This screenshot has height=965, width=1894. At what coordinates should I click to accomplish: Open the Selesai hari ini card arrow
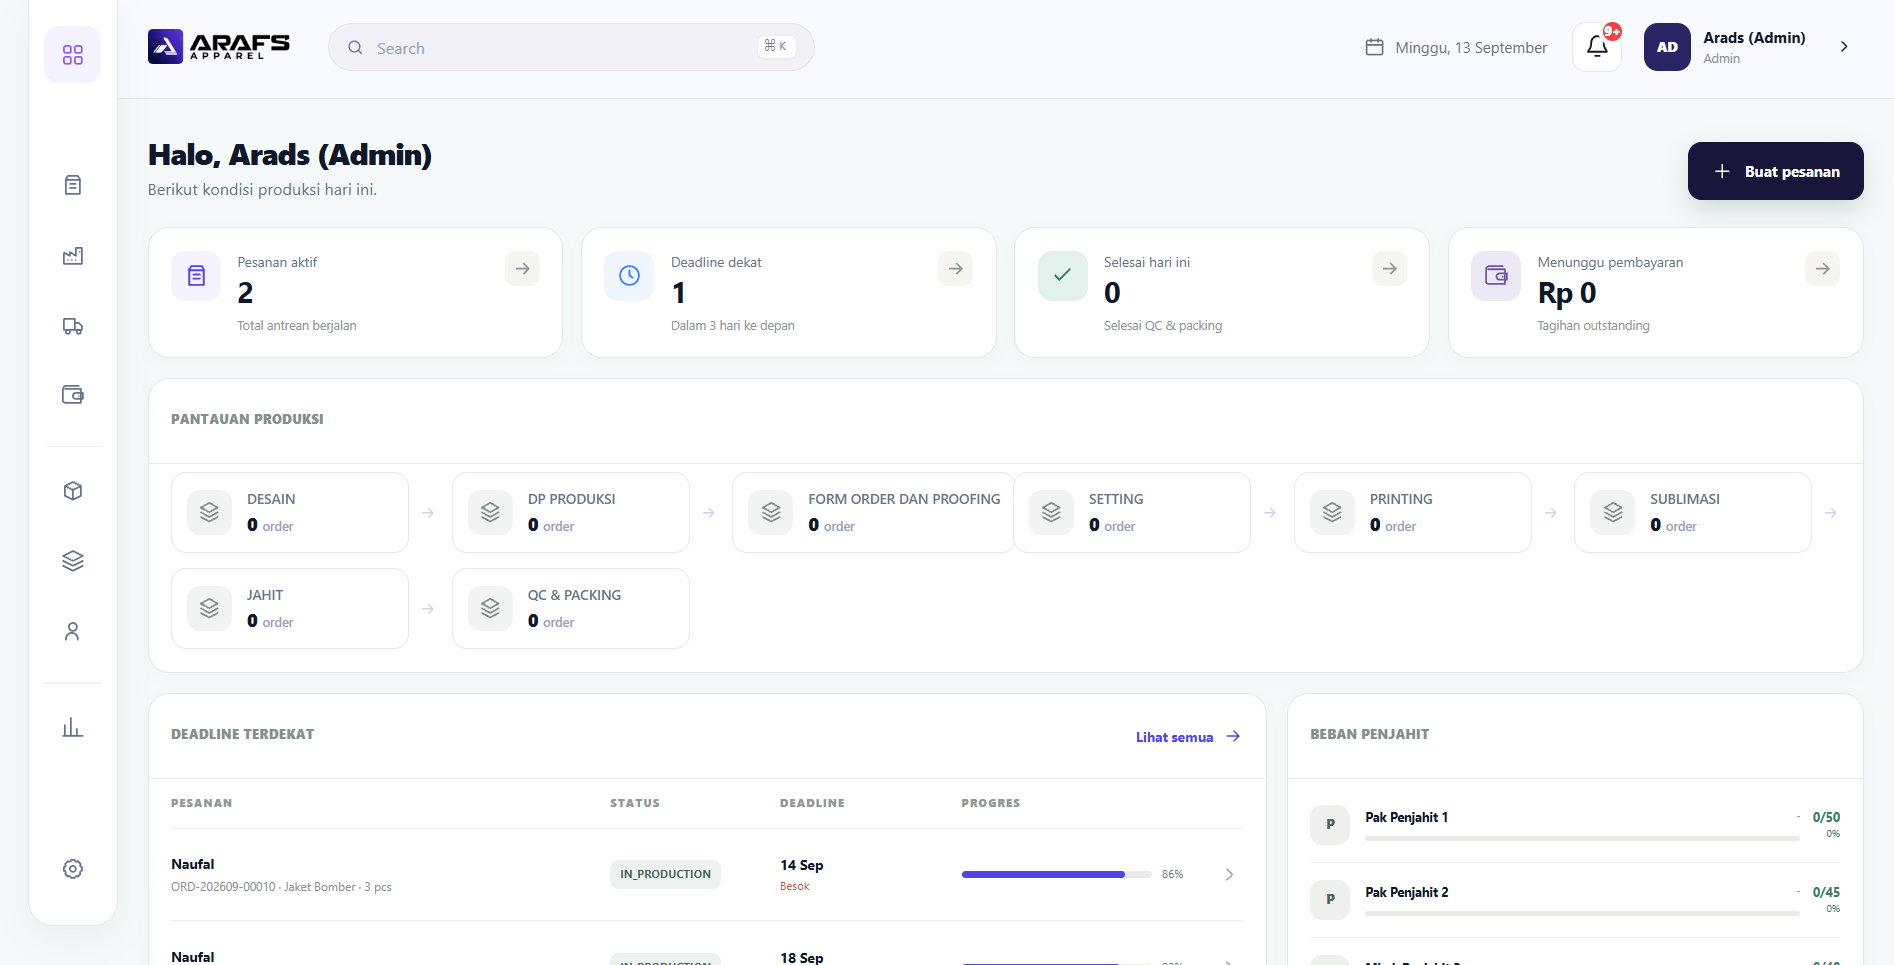(1390, 269)
